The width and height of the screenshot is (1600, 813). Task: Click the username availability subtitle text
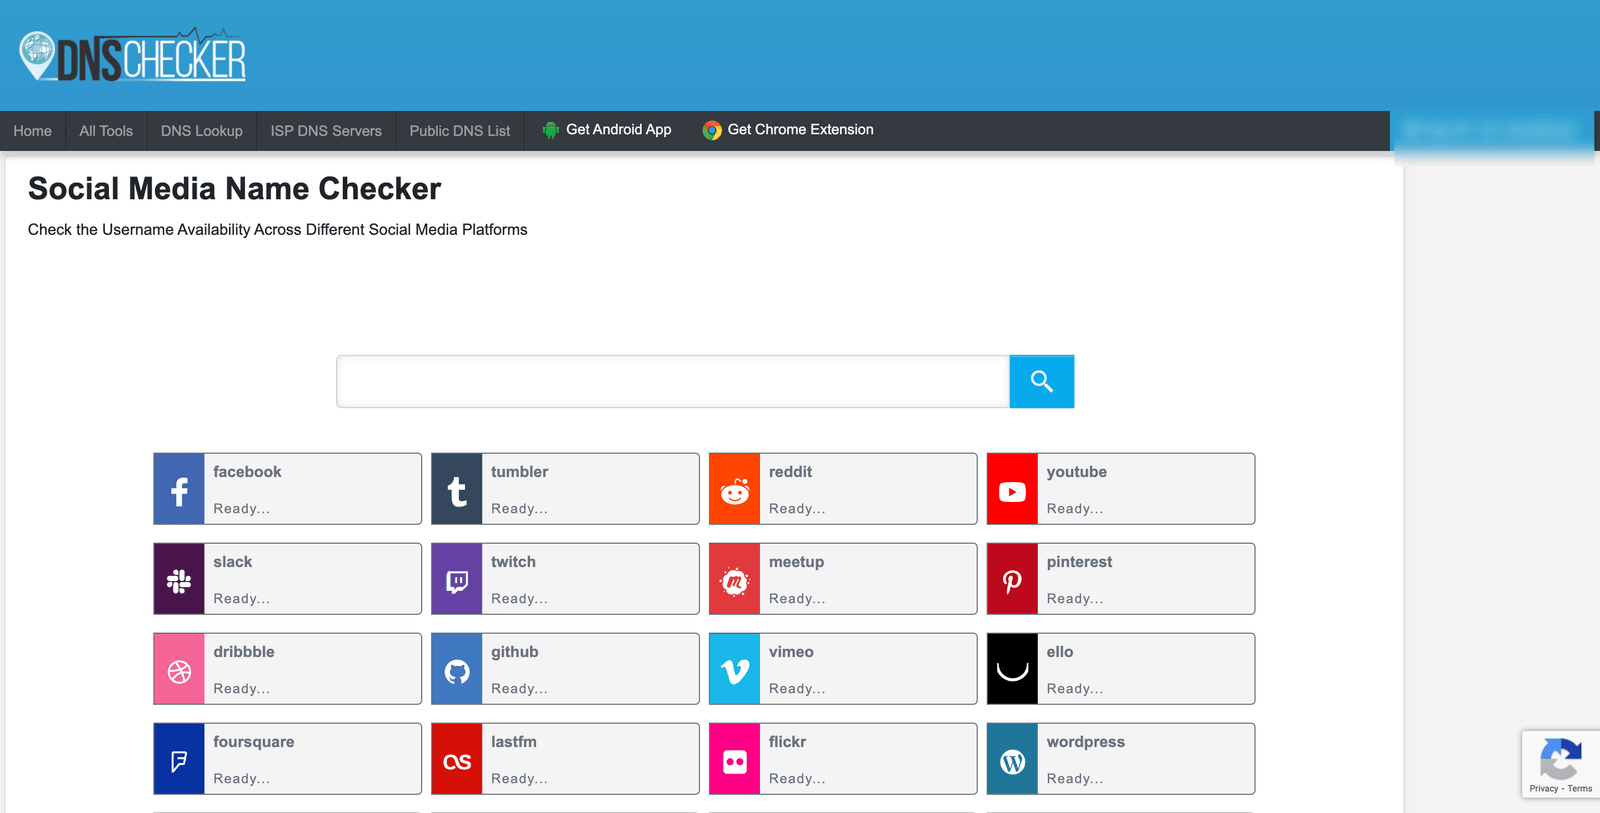point(277,230)
